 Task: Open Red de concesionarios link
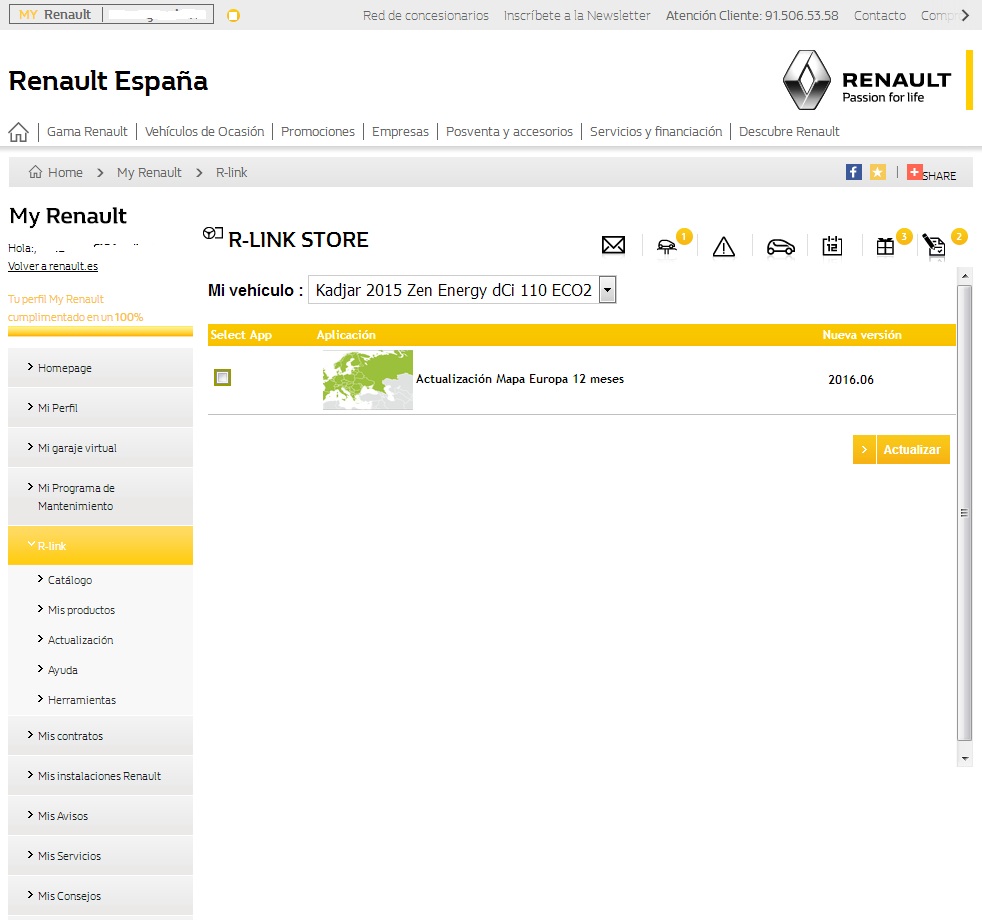425,16
